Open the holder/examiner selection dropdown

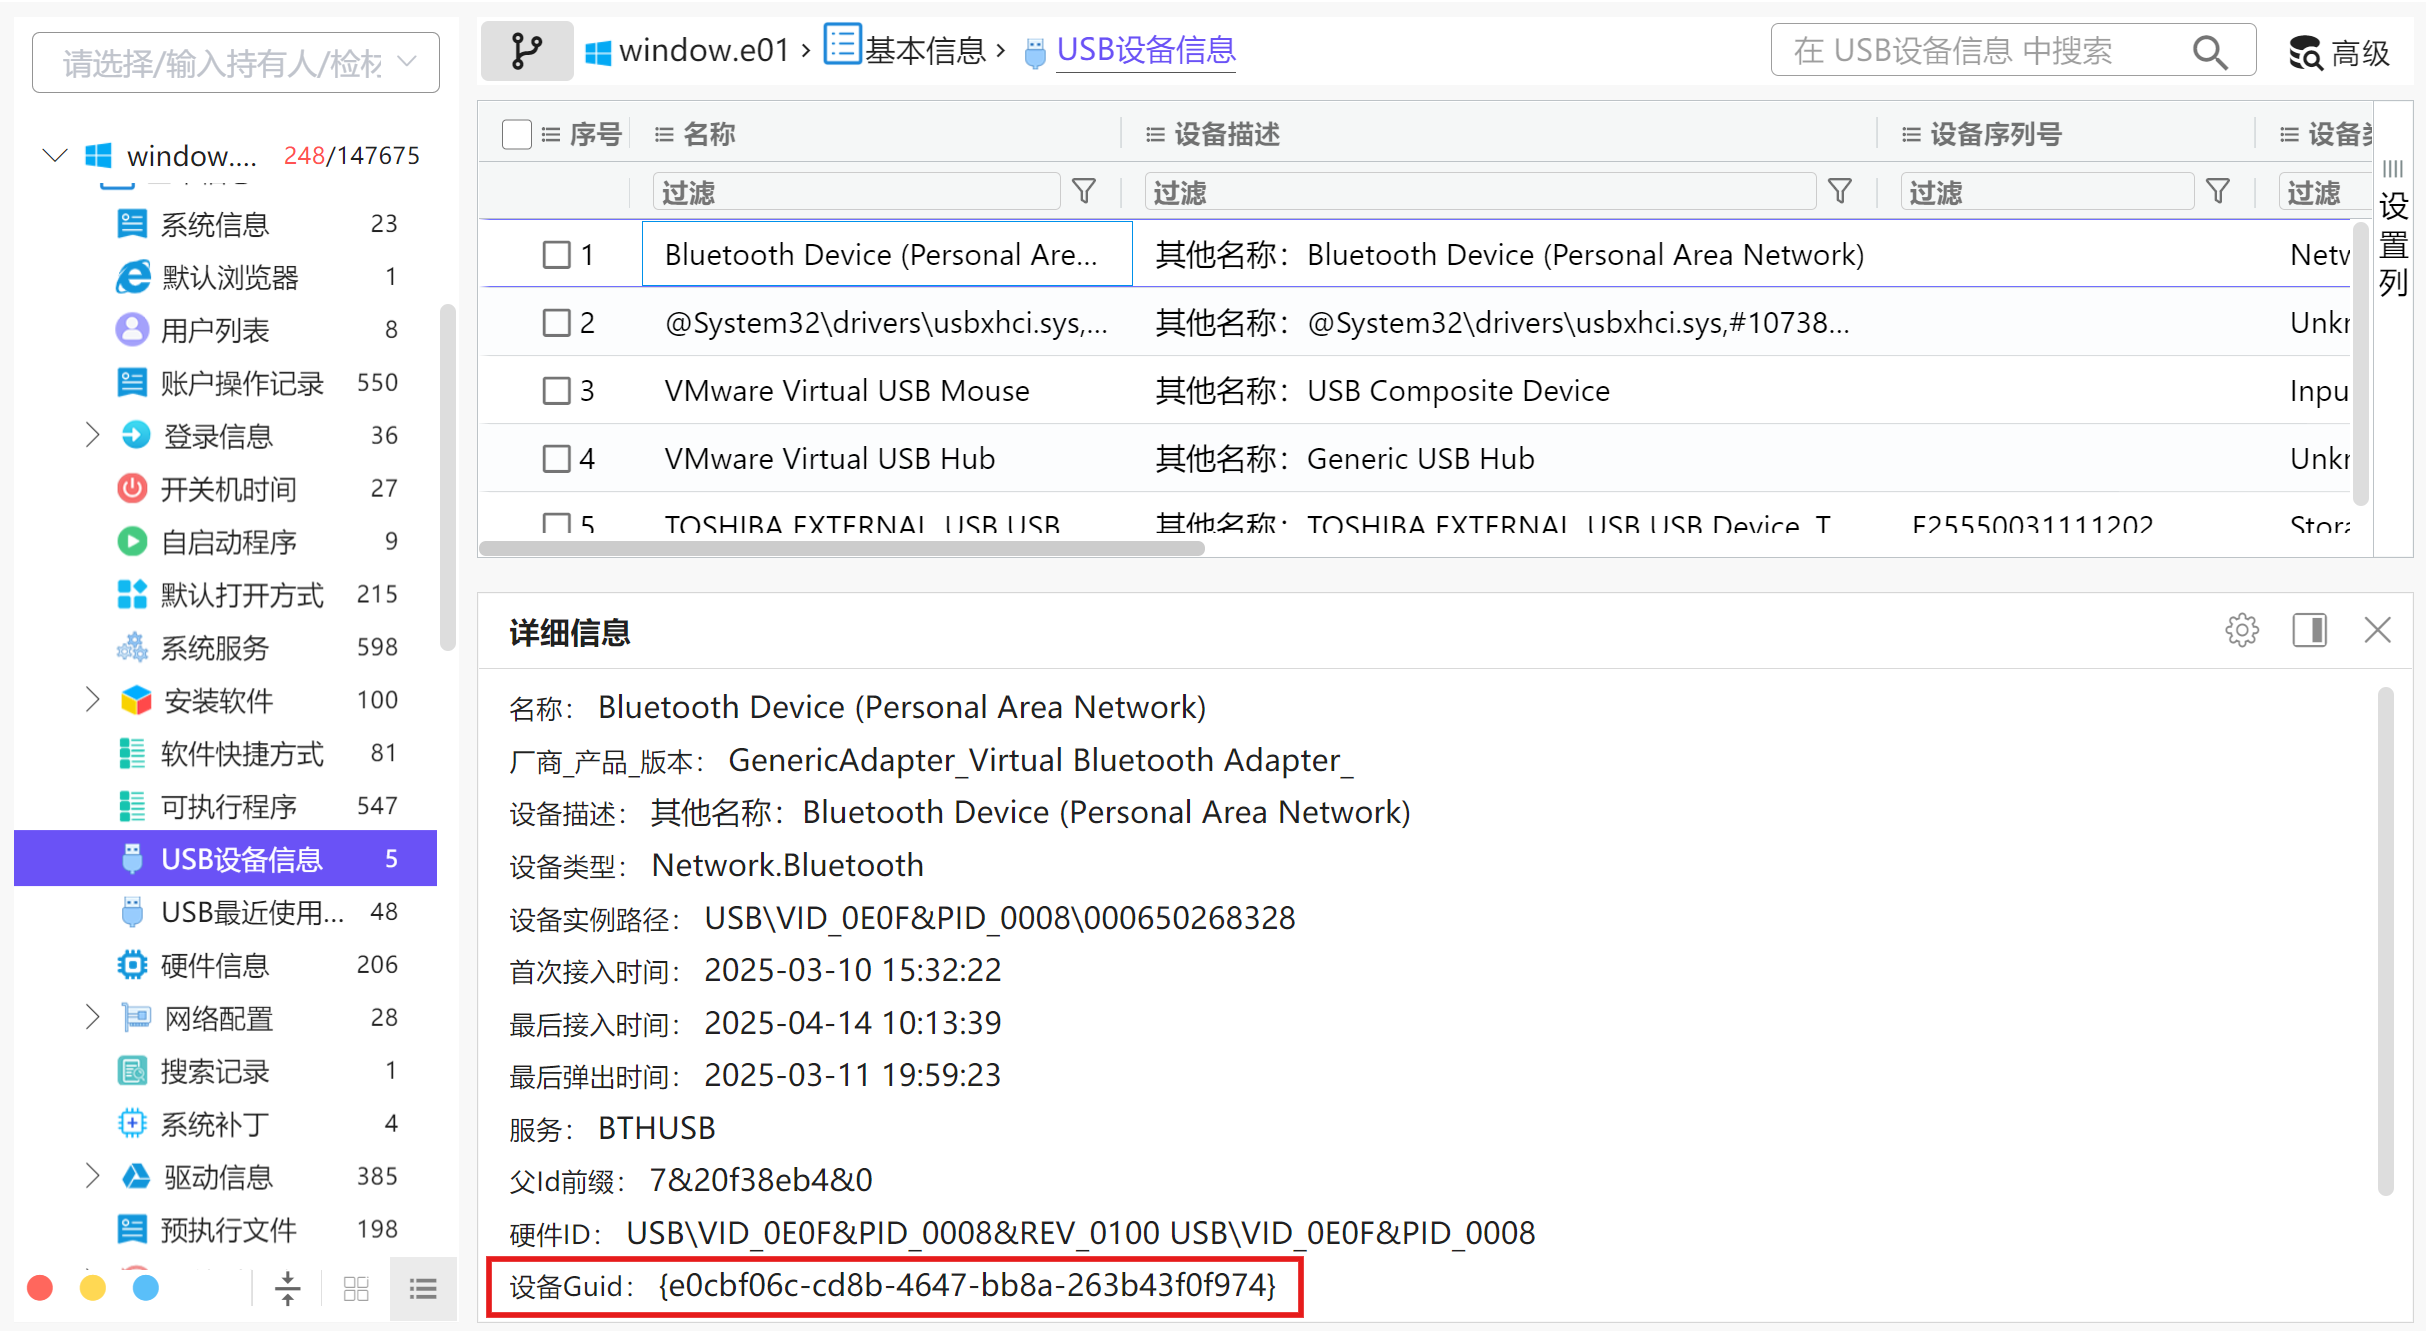click(x=236, y=63)
